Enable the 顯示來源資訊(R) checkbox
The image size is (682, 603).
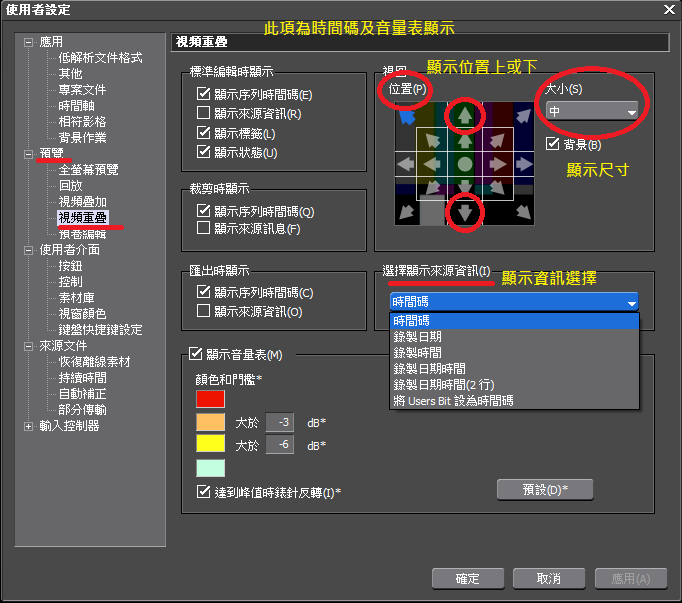point(204,113)
